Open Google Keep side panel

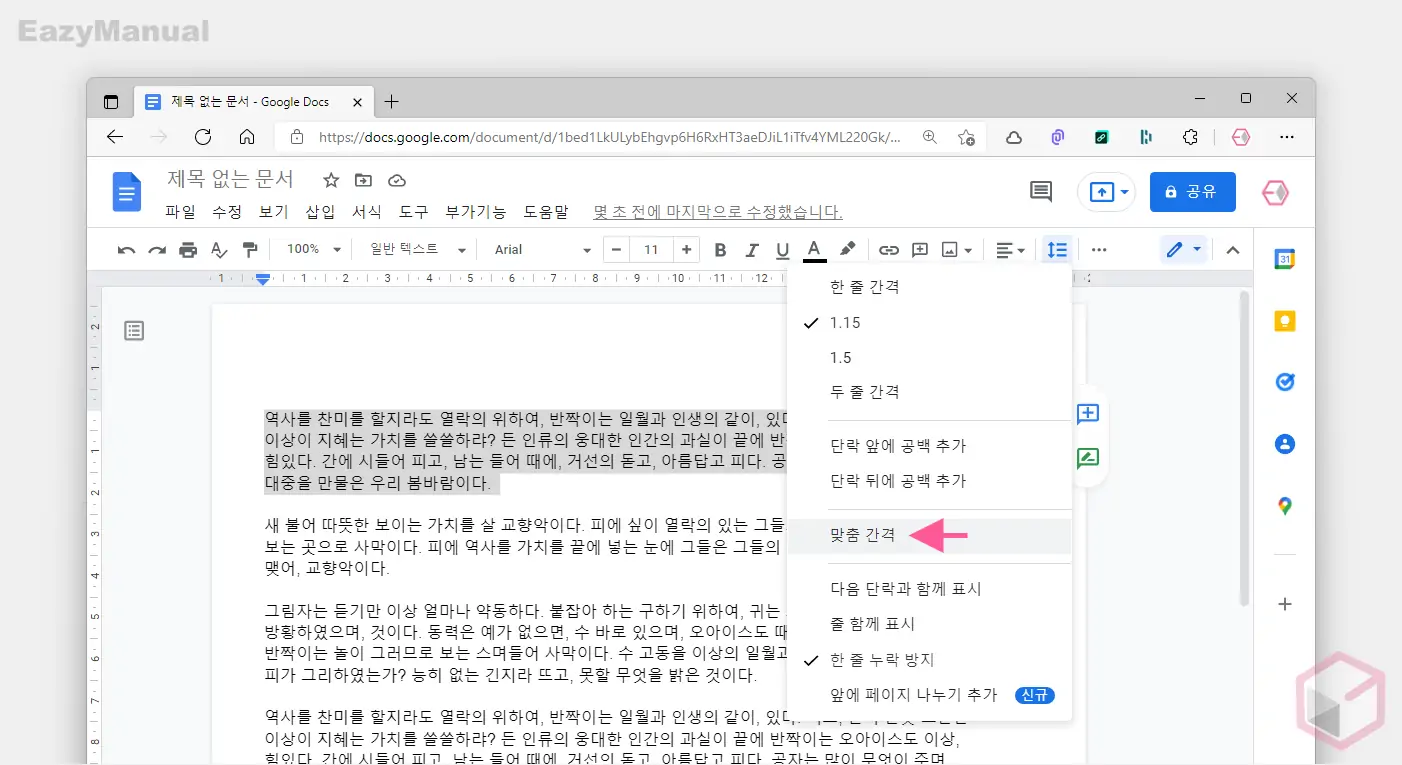pos(1285,321)
